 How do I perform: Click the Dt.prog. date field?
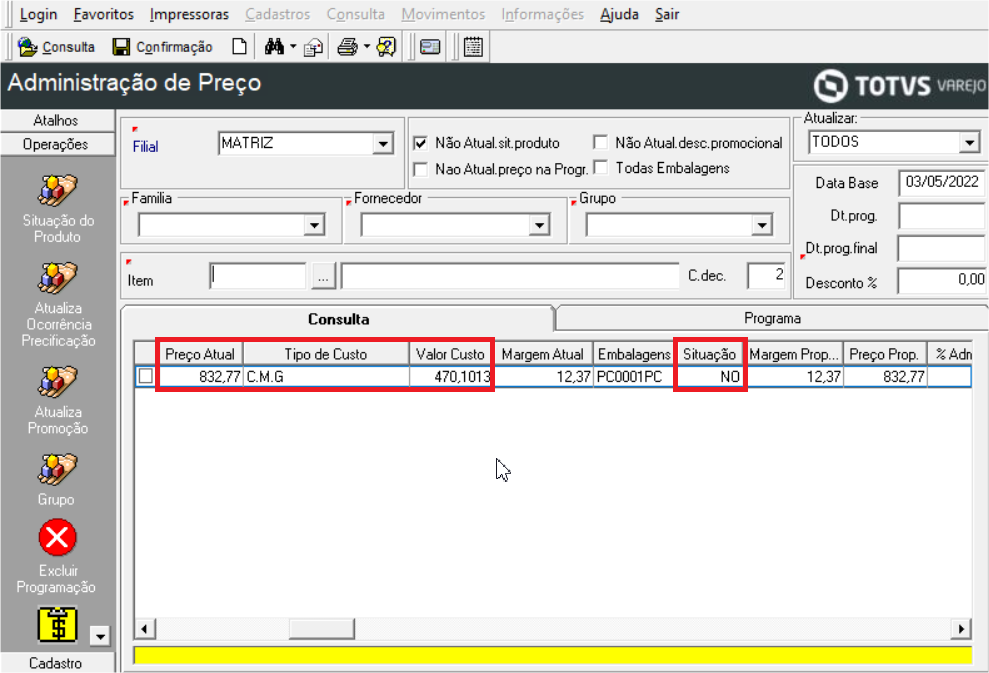(942, 216)
